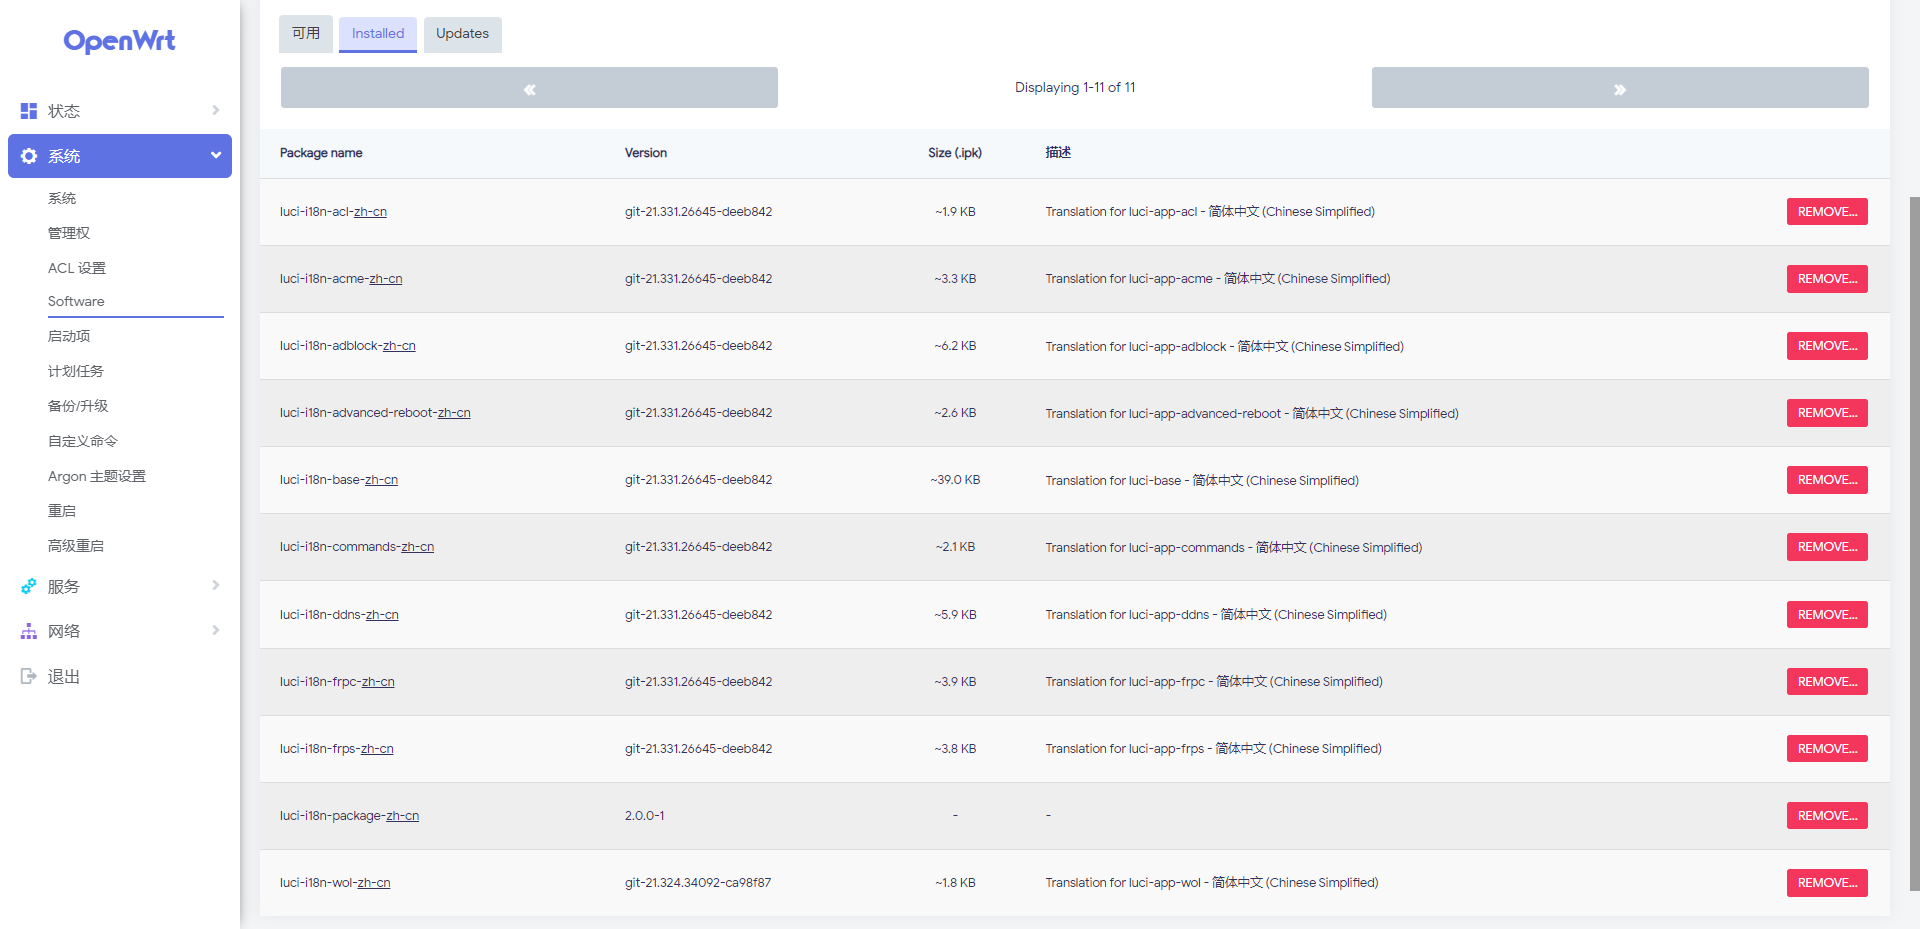Open the 网络 network icon
The height and width of the screenshot is (929, 1920).
coord(27,631)
